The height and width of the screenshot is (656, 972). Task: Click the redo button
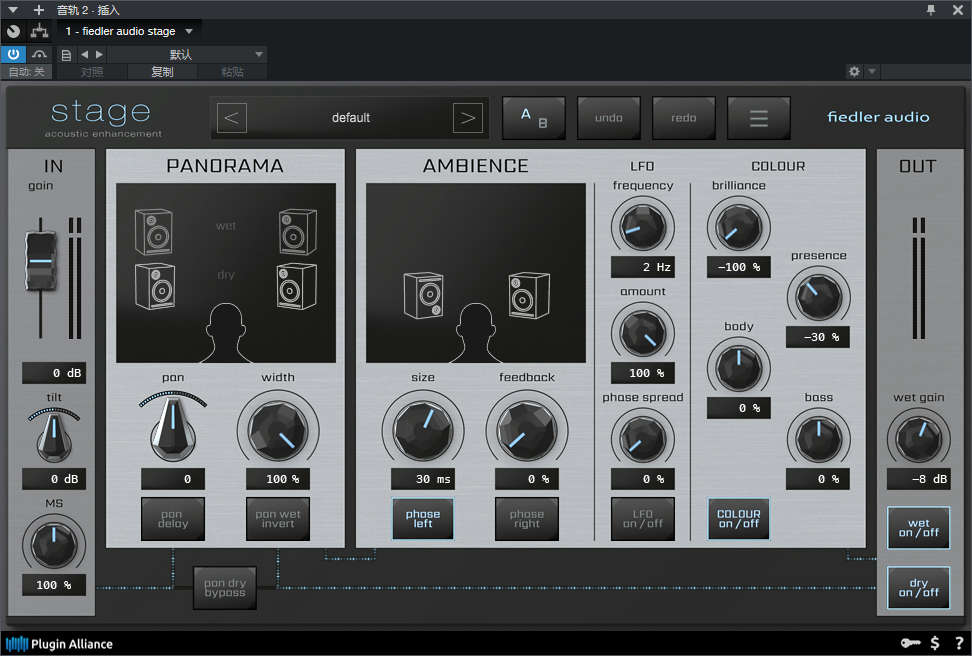coord(684,118)
